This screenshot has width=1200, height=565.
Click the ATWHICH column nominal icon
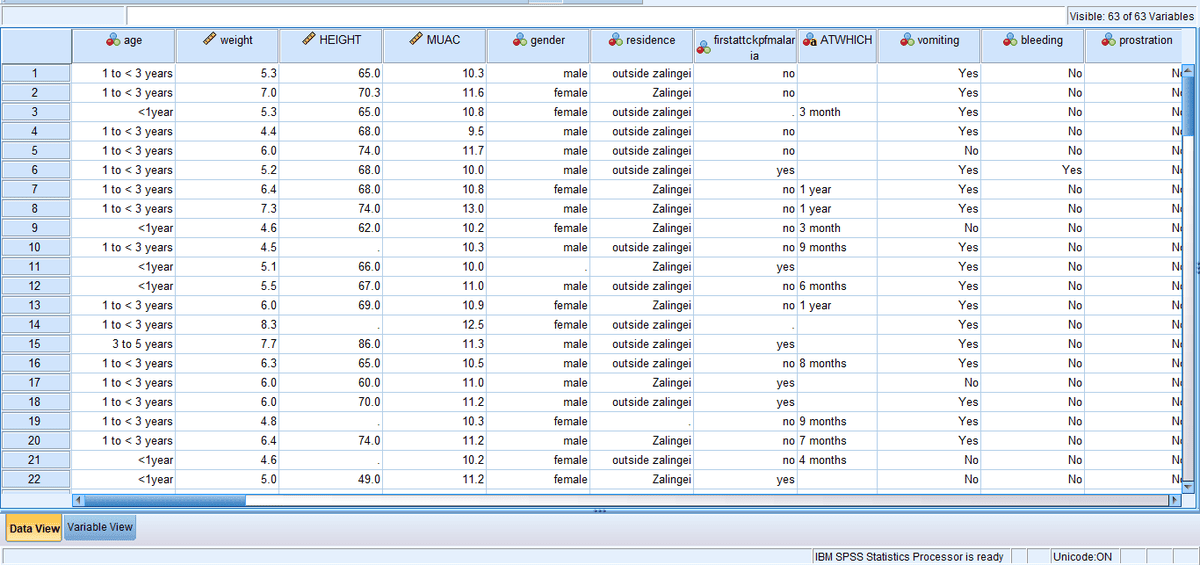pyautogui.click(x=810, y=40)
